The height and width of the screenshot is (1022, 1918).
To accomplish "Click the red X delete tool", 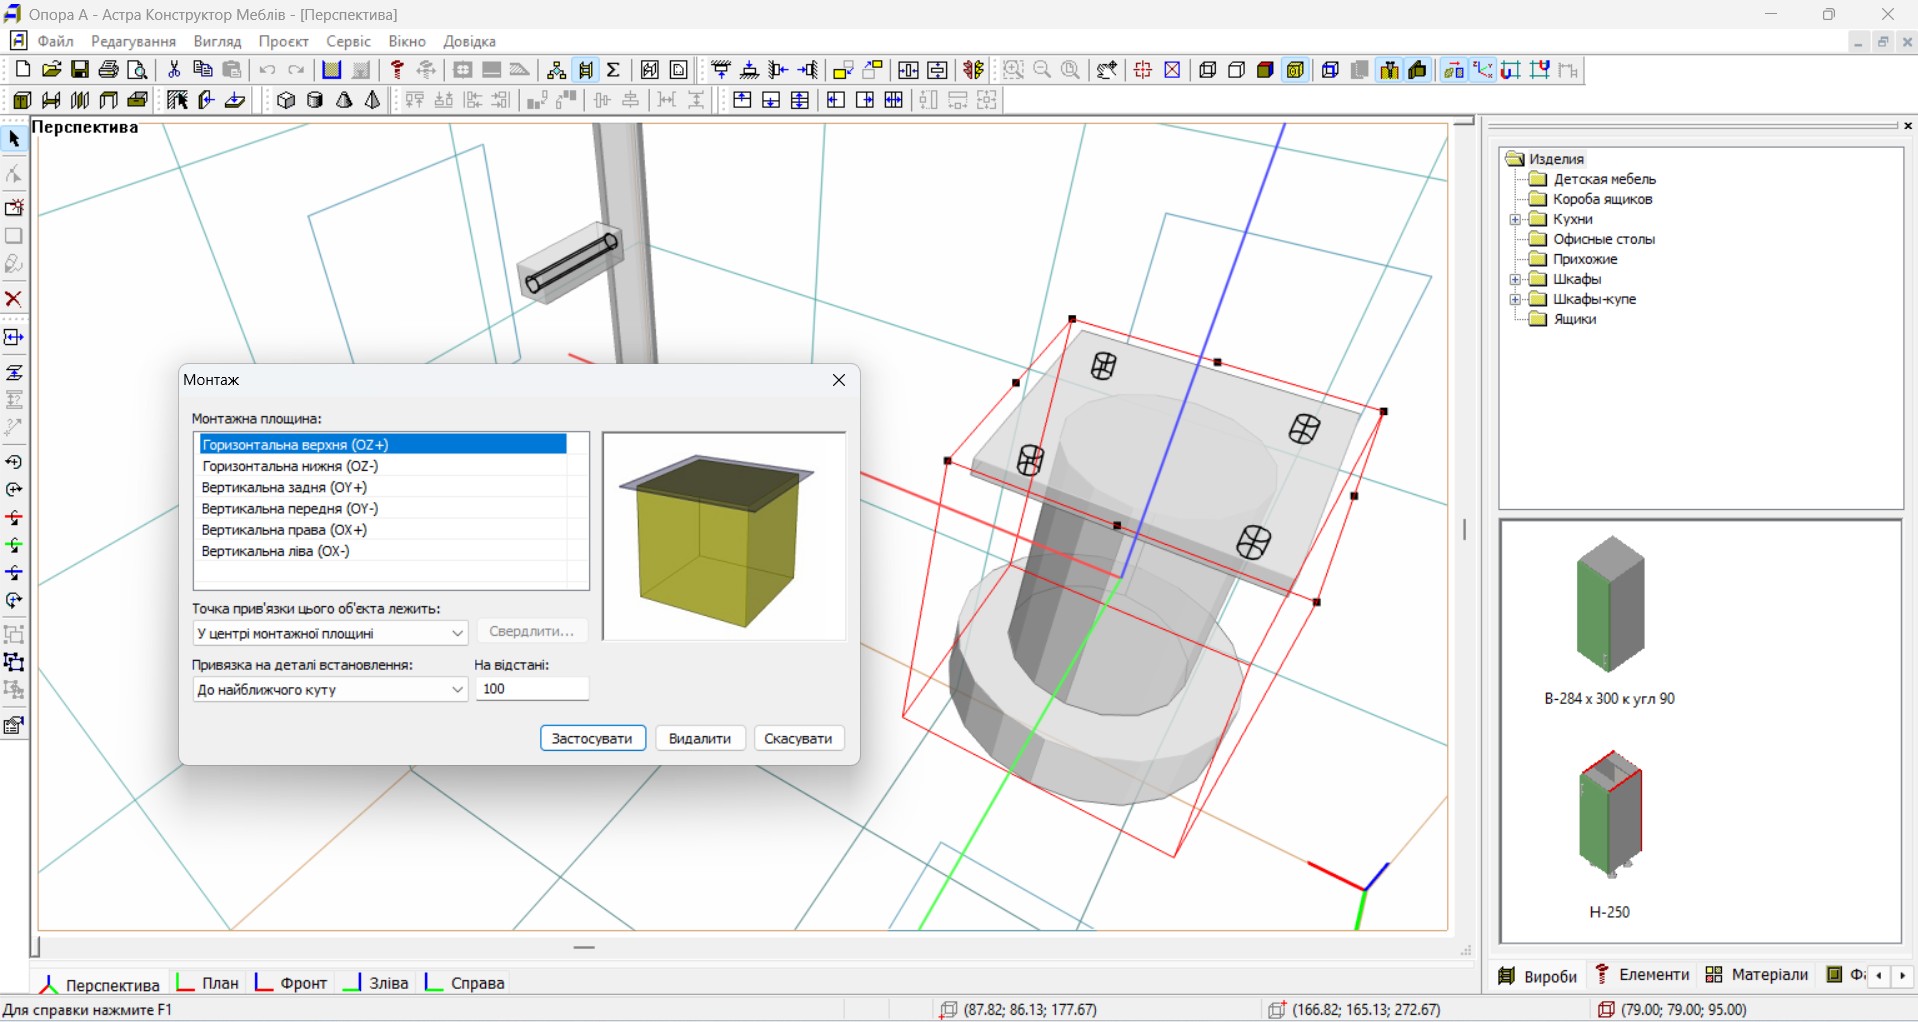I will (14, 299).
